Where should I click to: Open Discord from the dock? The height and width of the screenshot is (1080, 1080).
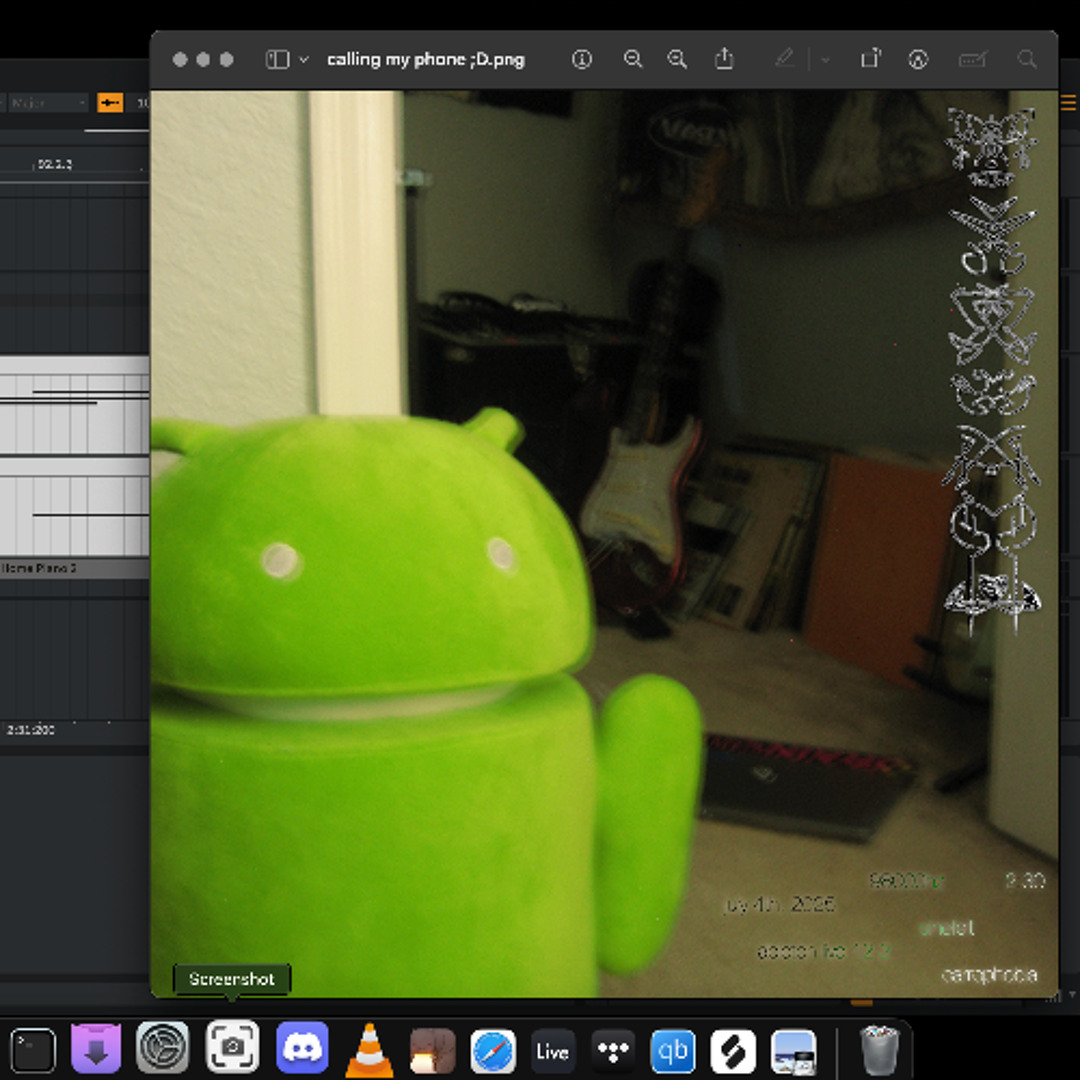click(x=302, y=1048)
